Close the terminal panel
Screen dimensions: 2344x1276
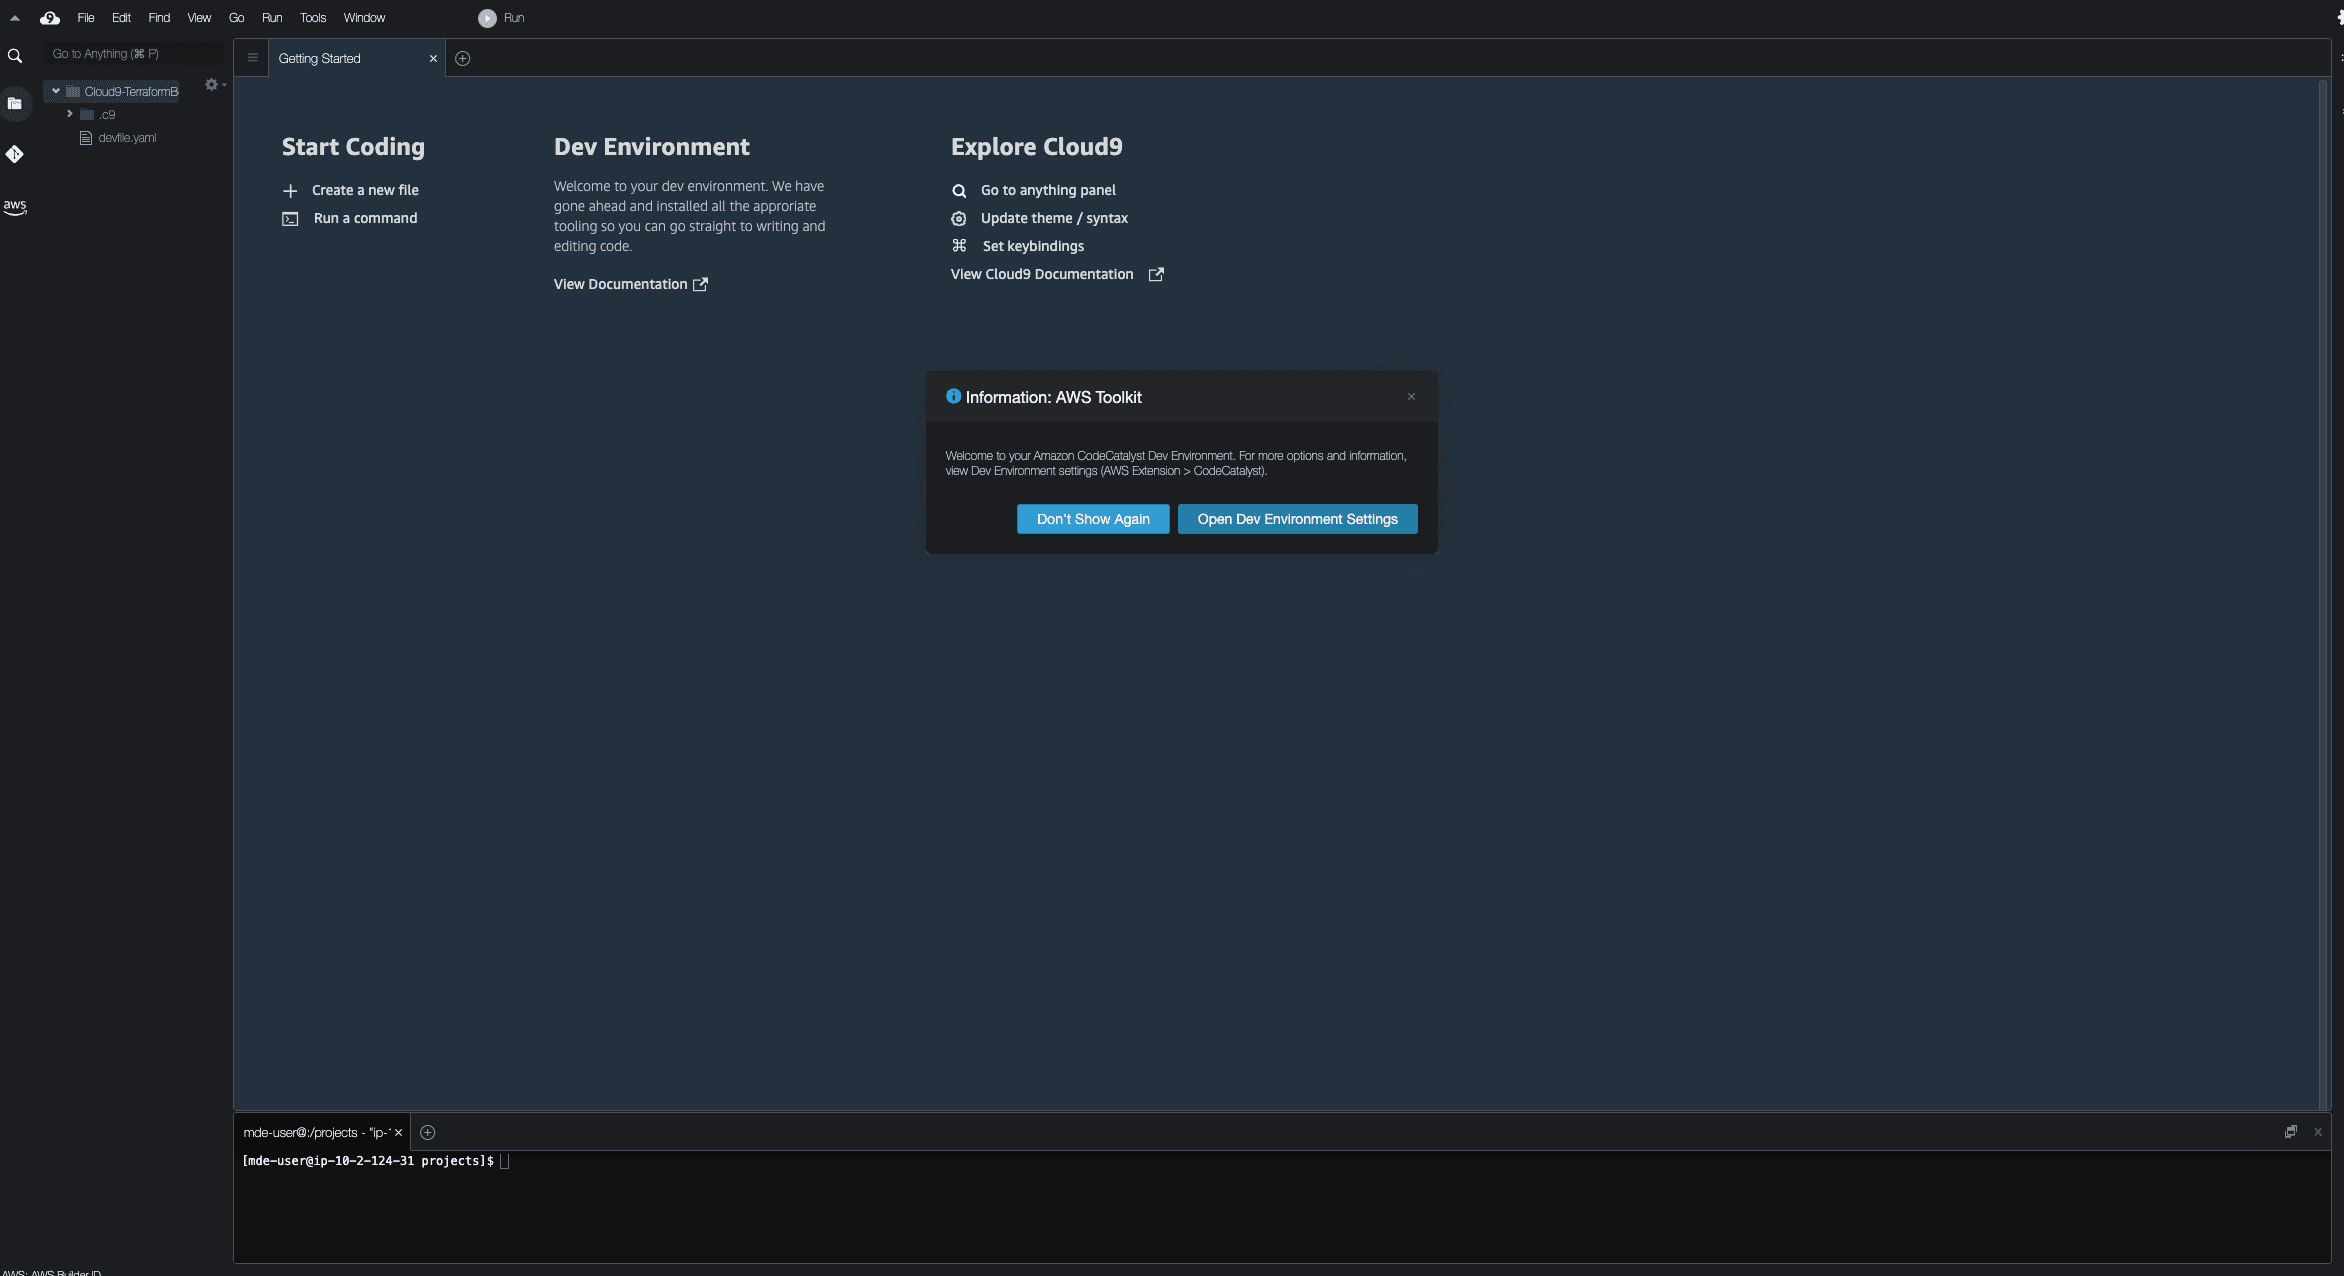[x=2318, y=1132]
